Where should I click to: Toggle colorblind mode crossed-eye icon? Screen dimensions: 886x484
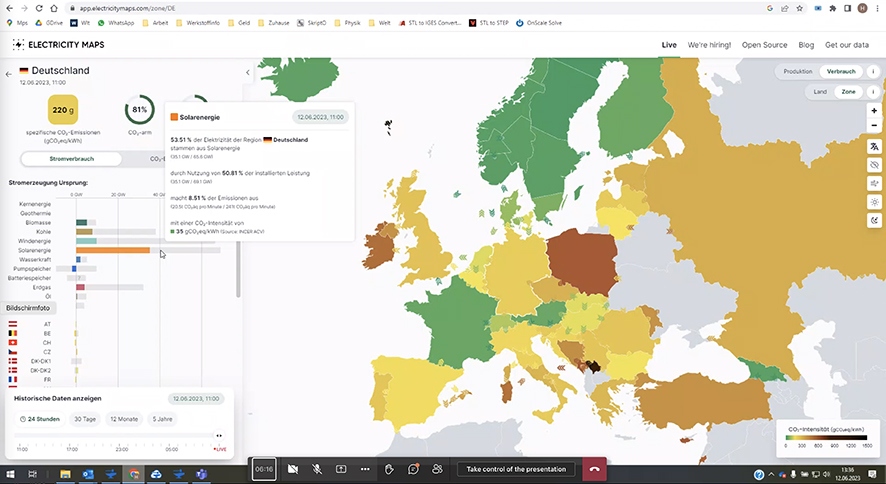point(874,165)
